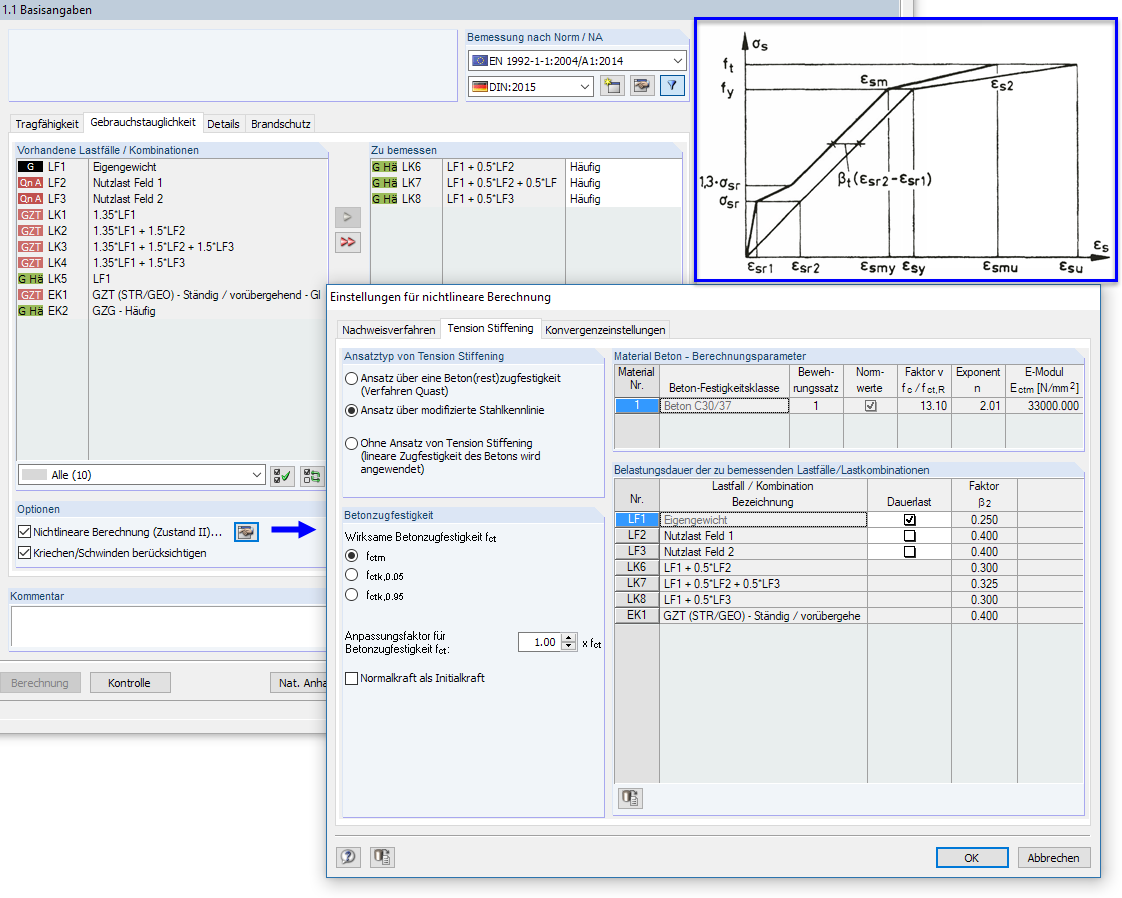Add selected load case with single arrow
Screen dimensions: 1122x898
click(x=348, y=217)
